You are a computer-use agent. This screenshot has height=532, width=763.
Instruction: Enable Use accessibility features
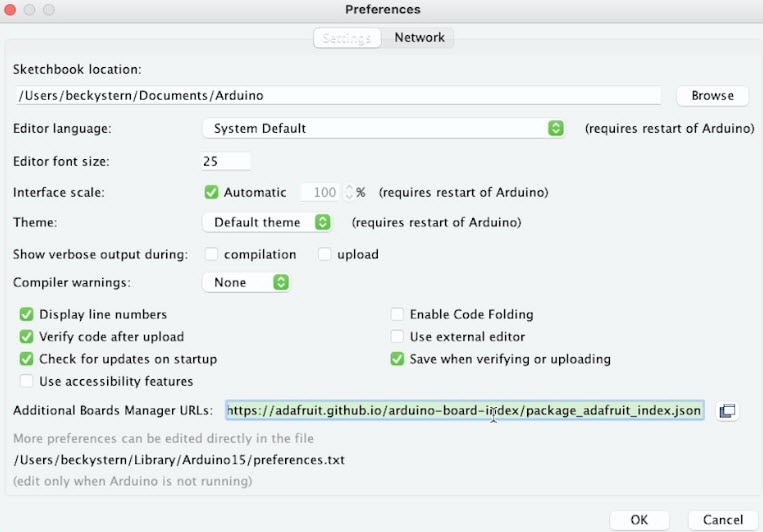point(26,381)
